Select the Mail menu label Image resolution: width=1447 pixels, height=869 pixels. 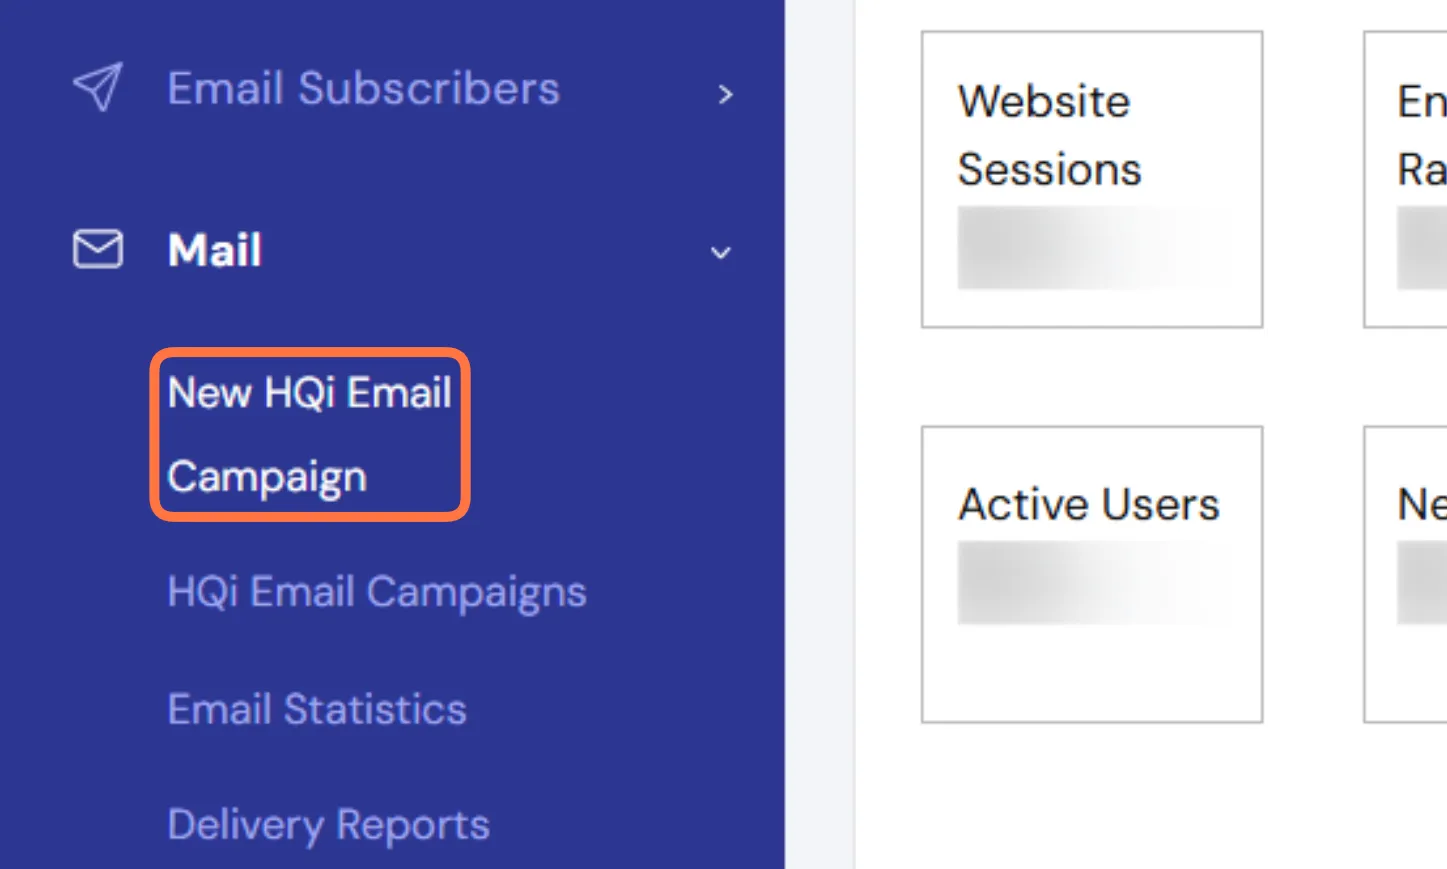[215, 250]
